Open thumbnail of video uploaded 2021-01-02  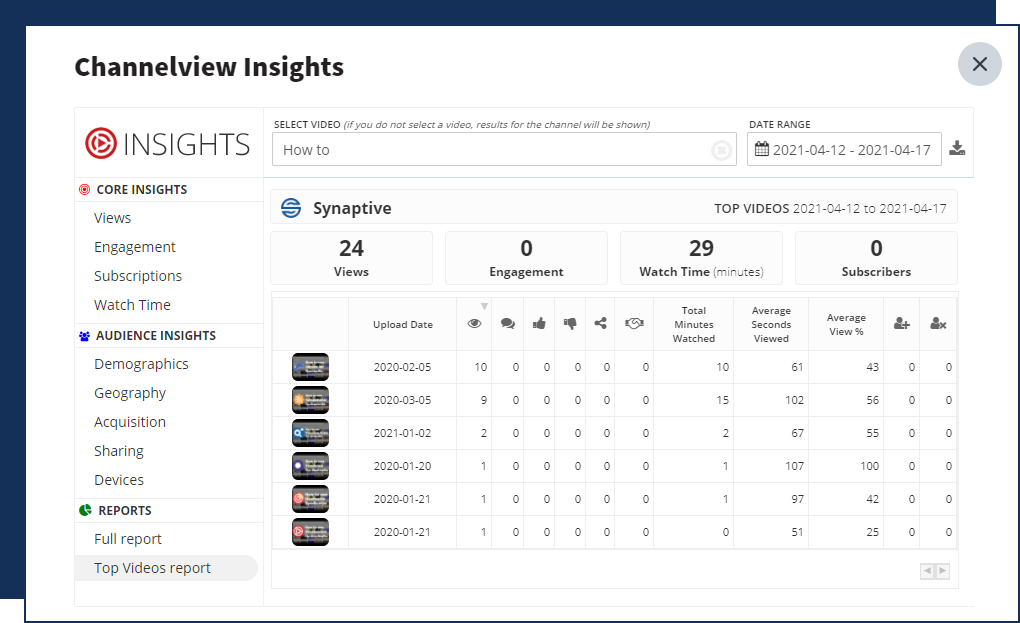tap(310, 433)
